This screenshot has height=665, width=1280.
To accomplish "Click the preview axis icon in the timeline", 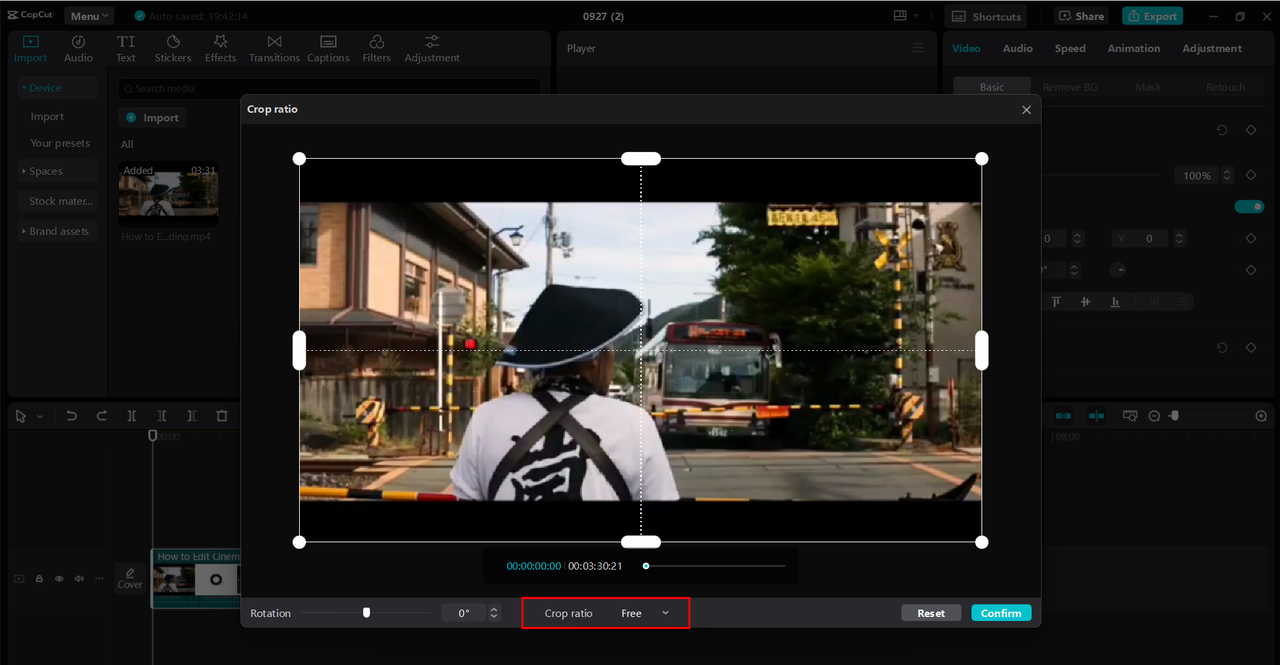I will pyautogui.click(x=1130, y=416).
